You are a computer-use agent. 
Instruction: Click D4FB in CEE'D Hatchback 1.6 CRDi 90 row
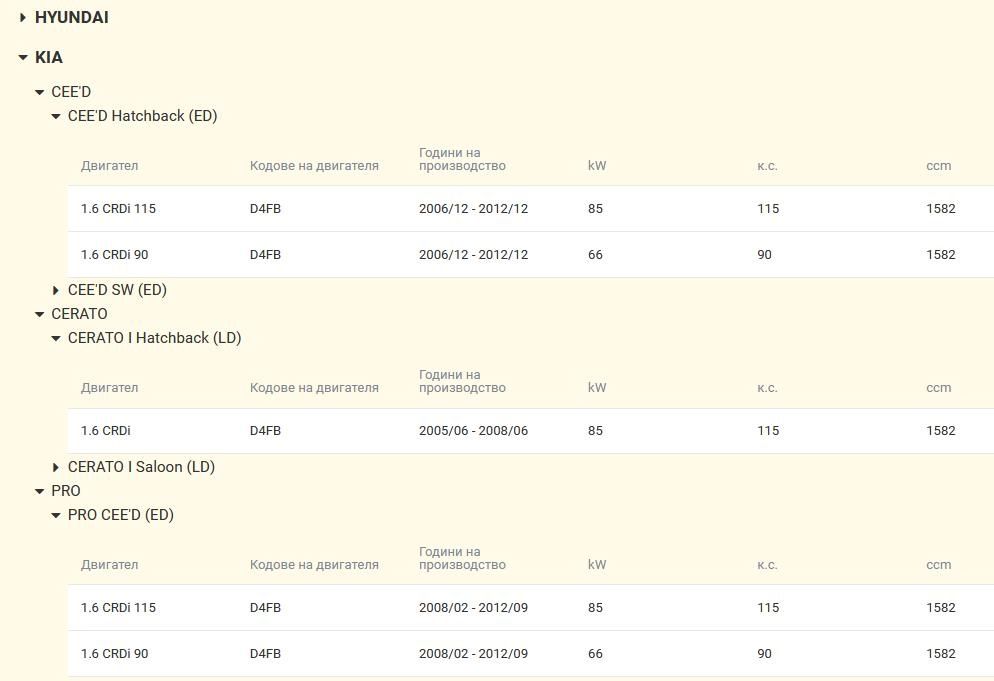click(265, 255)
